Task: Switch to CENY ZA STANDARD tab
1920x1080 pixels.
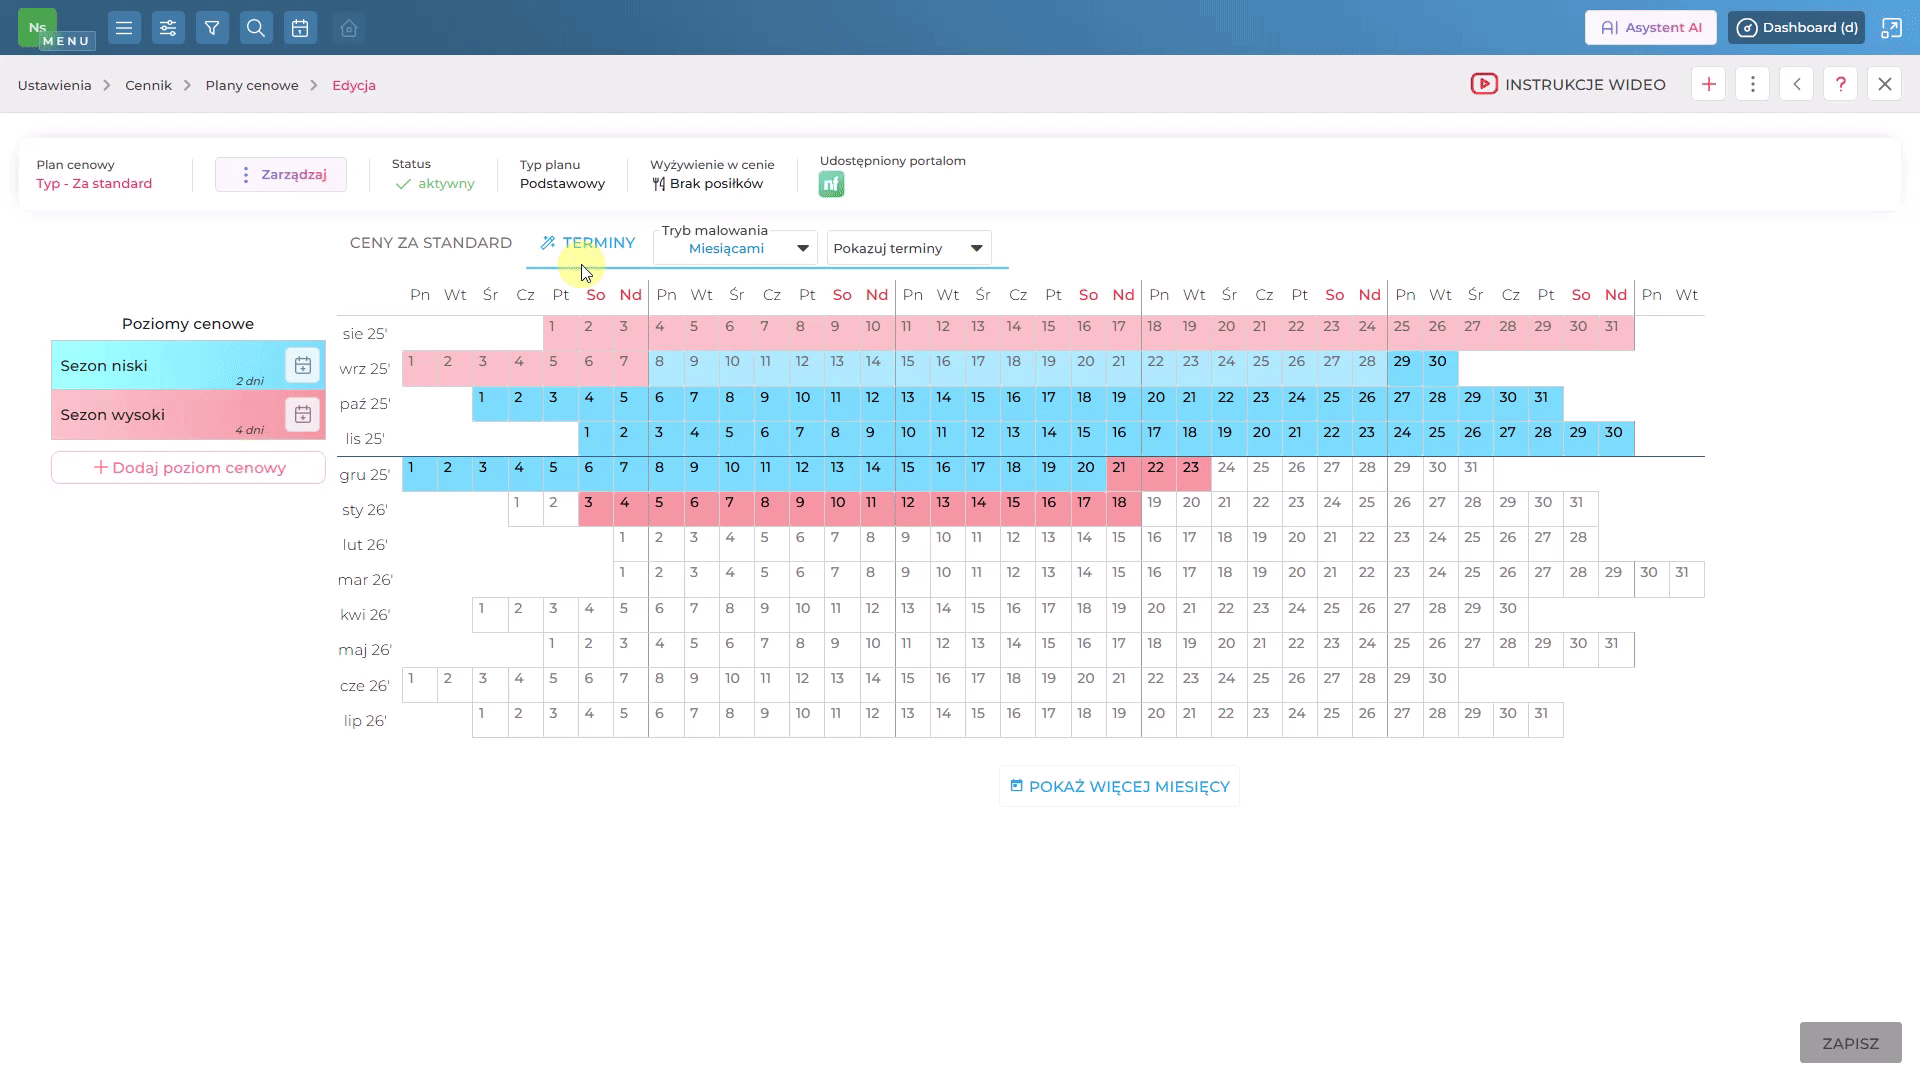Action: pyautogui.click(x=431, y=243)
